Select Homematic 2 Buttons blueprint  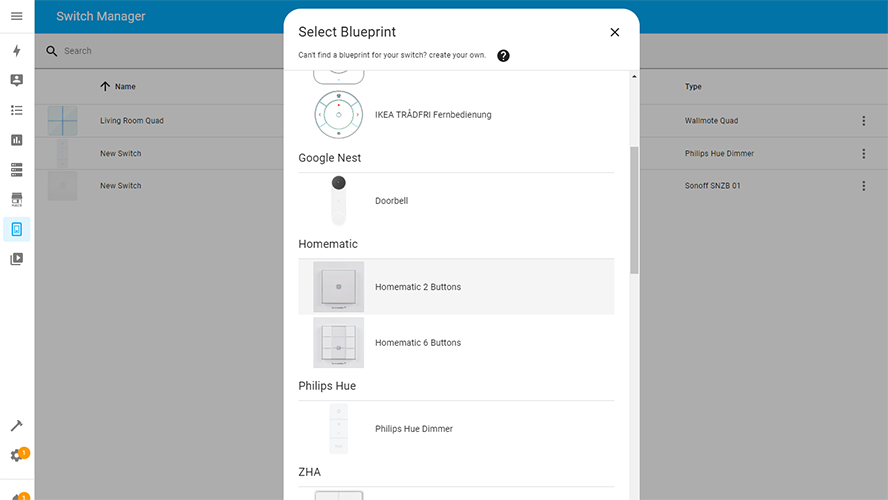456,287
